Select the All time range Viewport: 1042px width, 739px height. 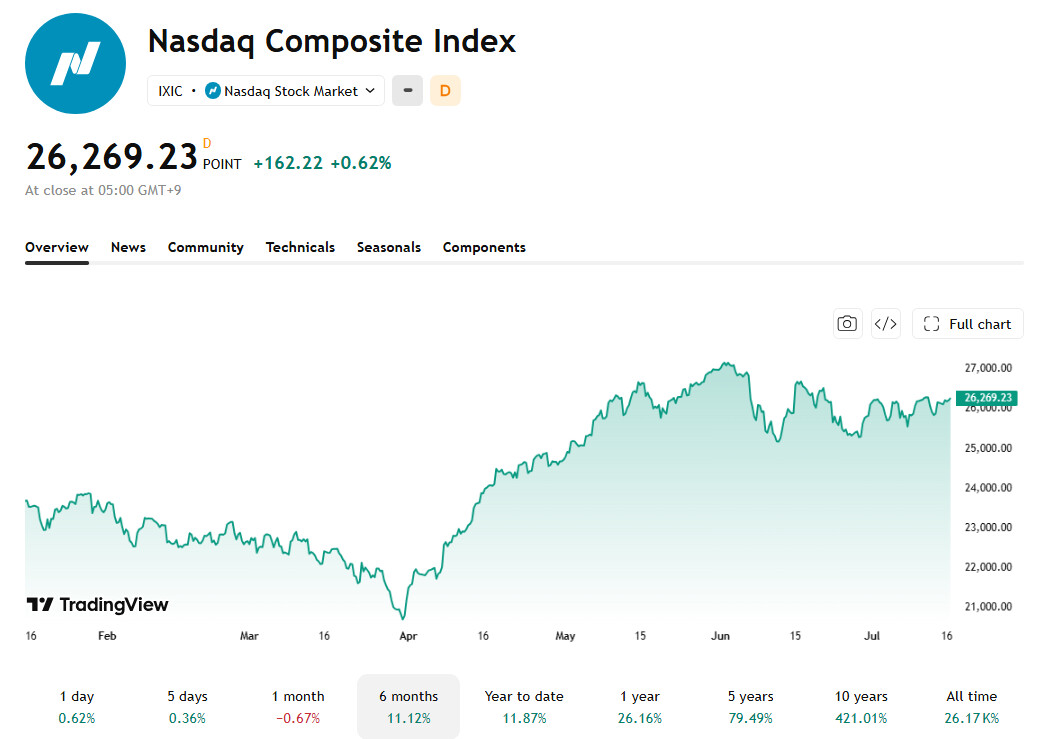[x=972, y=706]
